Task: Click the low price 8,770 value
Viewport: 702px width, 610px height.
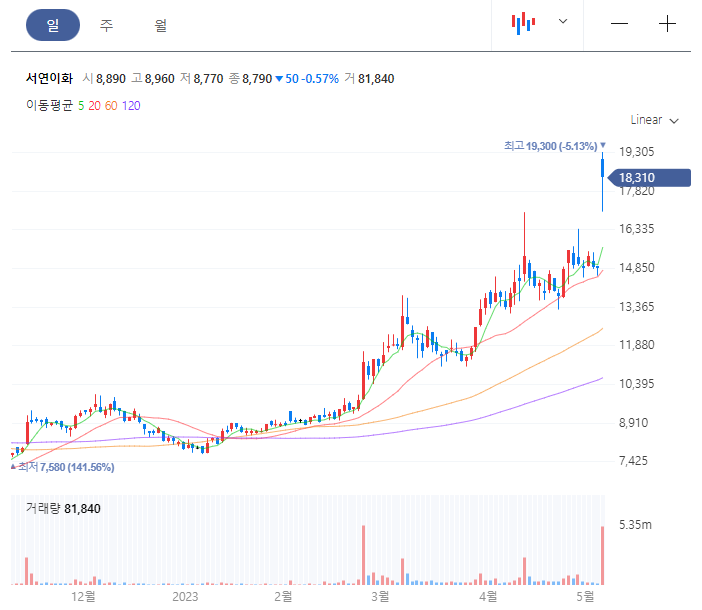Action: point(208,79)
